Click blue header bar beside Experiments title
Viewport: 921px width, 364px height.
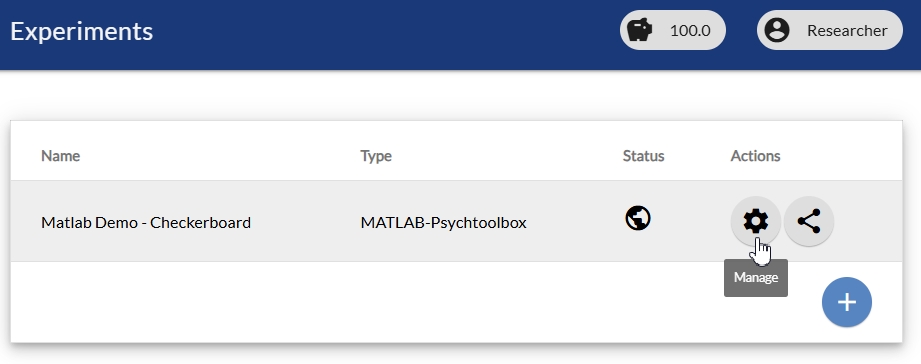[382, 32]
